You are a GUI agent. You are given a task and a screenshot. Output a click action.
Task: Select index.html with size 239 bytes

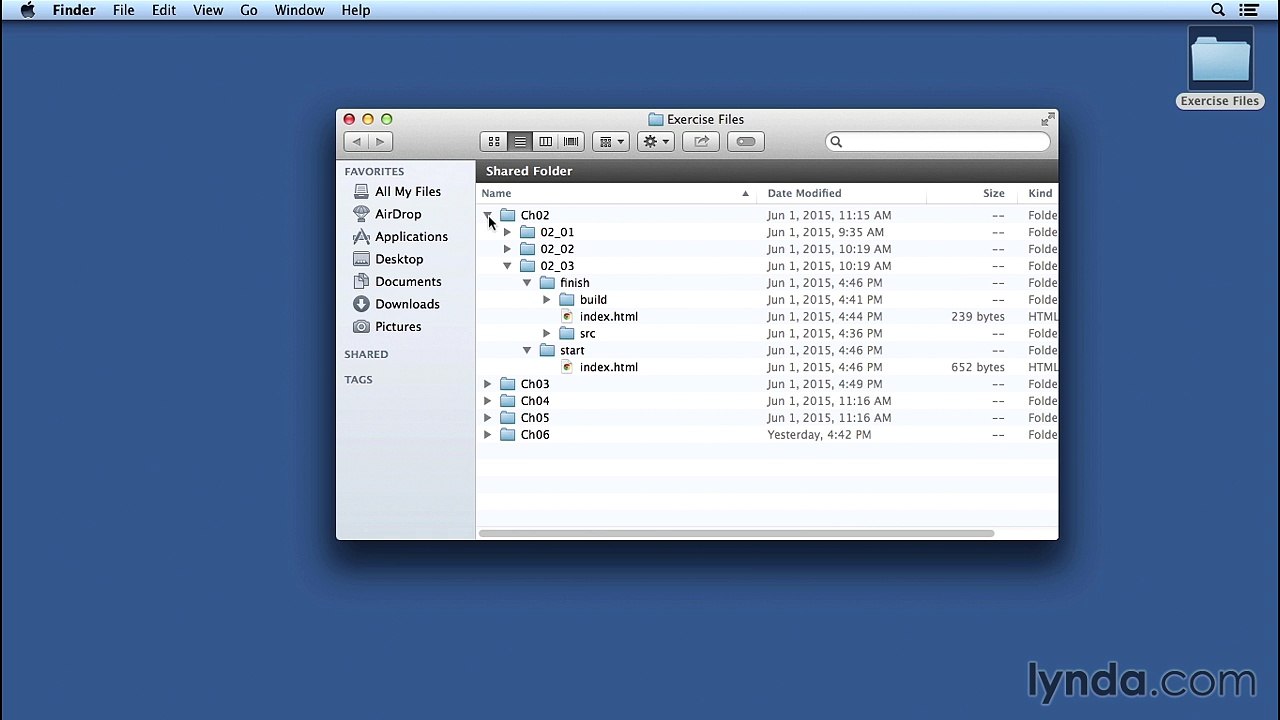(767, 317)
